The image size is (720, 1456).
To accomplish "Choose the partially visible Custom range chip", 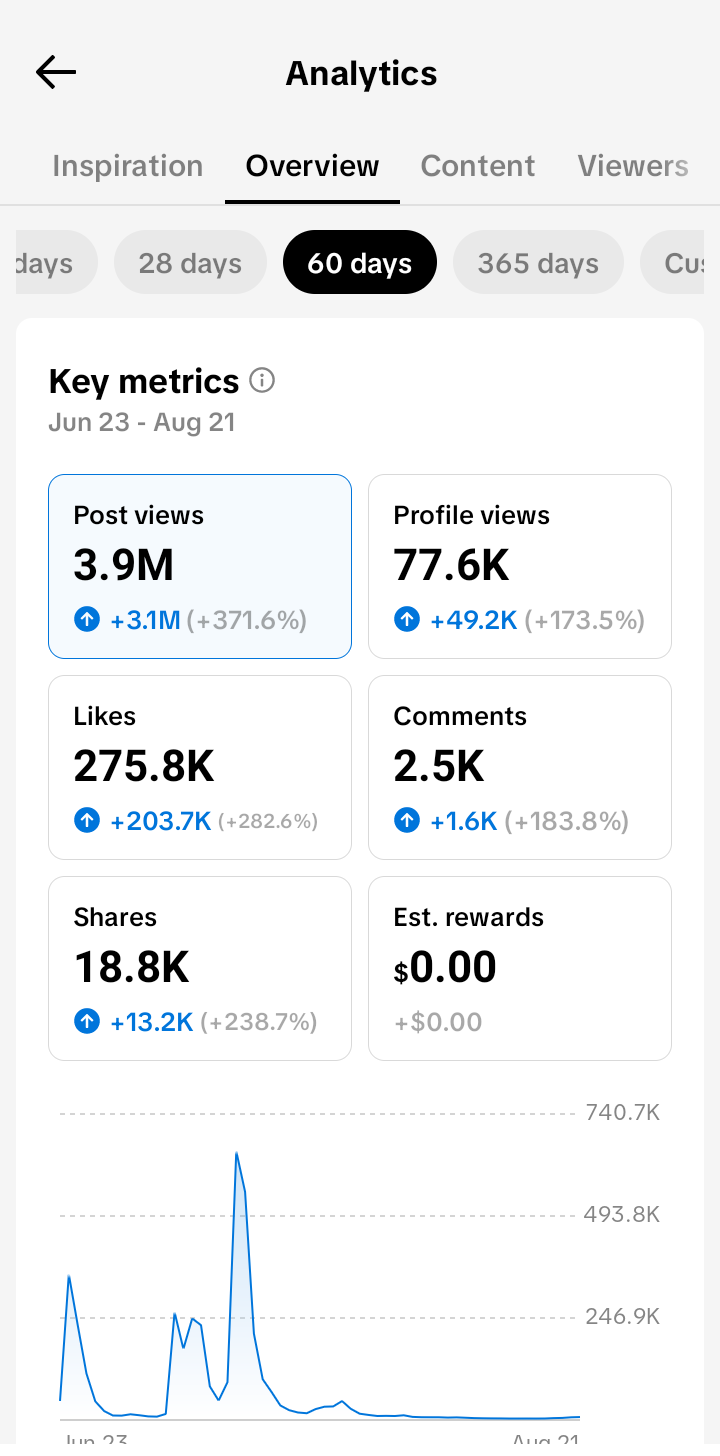I will (x=673, y=263).
